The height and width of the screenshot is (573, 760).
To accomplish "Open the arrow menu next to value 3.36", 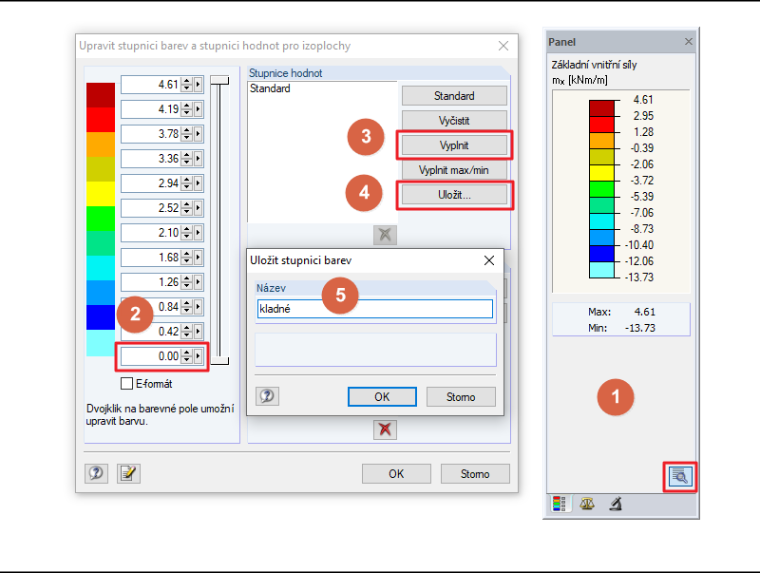I will 198,159.
